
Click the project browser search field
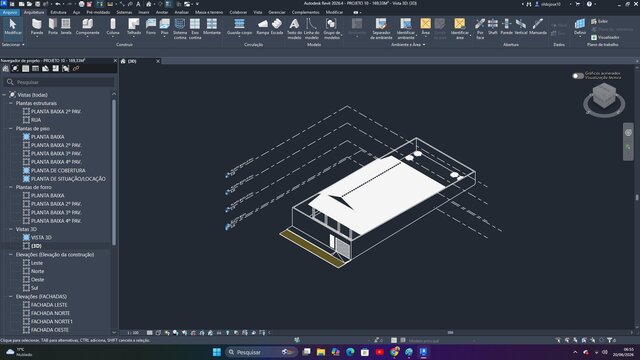point(60,82)
